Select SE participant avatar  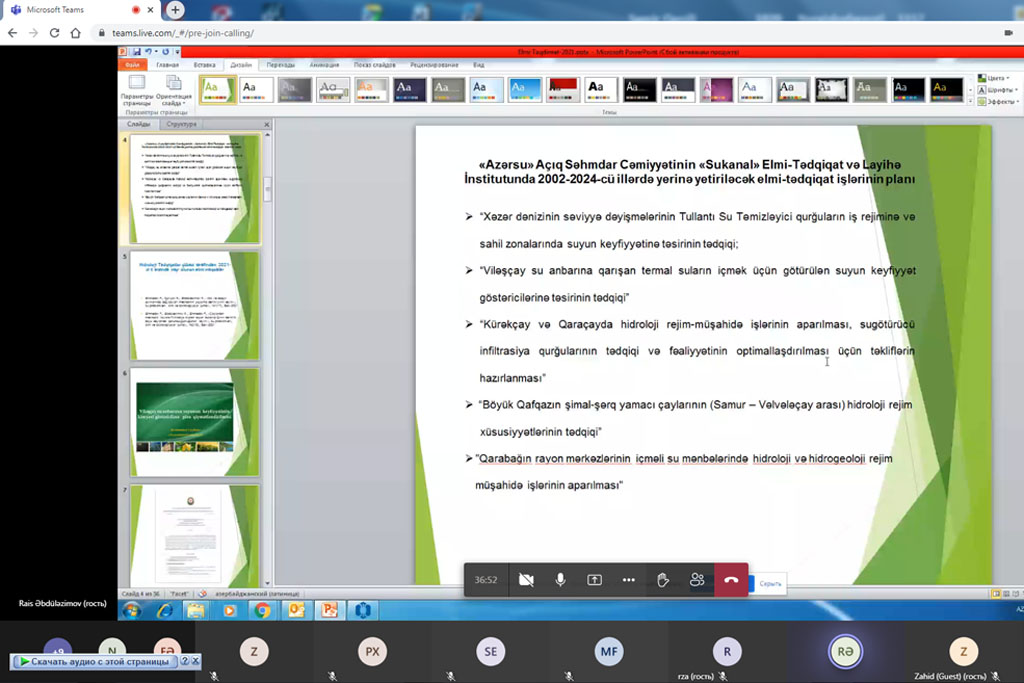[x=490, y=651]
